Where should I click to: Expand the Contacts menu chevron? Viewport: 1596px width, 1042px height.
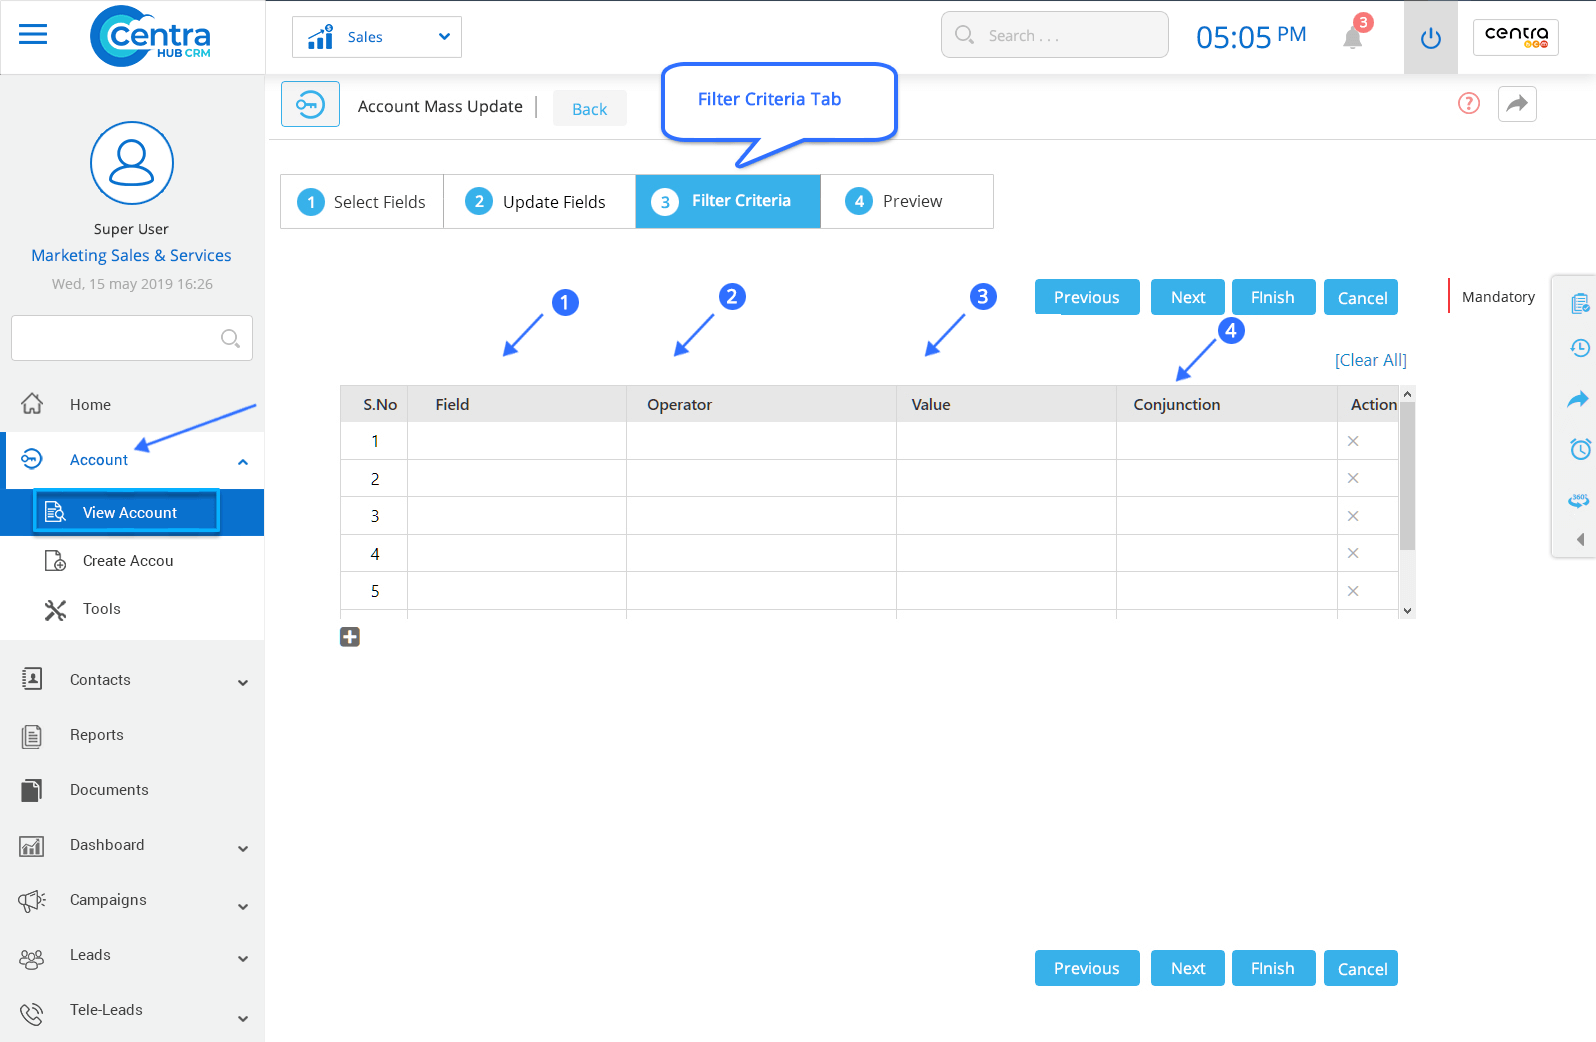243,683
